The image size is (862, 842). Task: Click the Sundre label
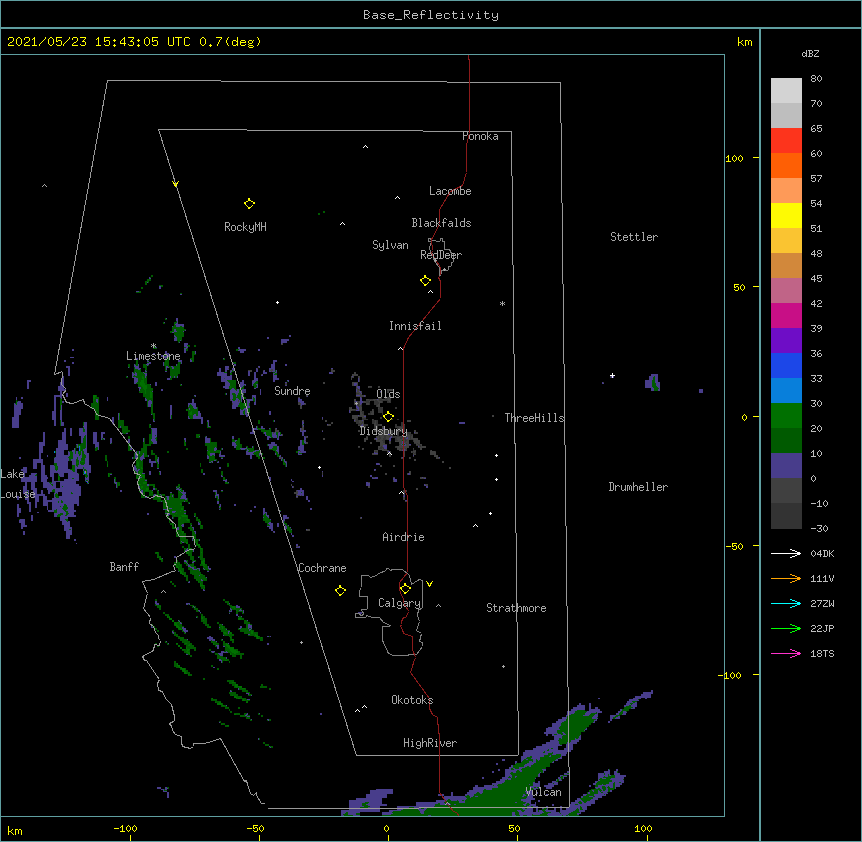point(292,391)
